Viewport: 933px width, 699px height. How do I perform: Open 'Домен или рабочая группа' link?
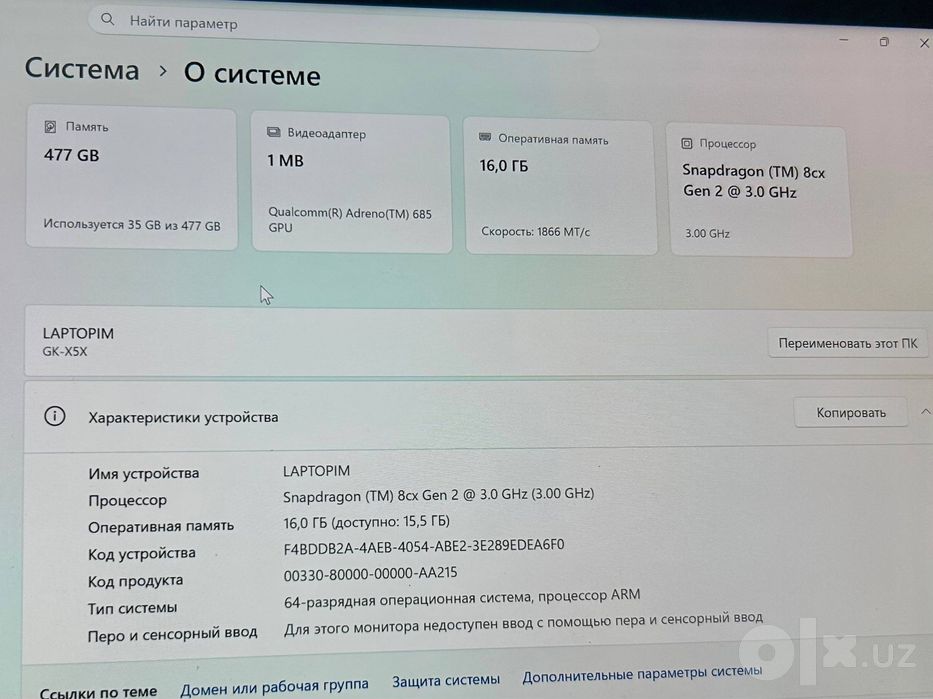274,687
